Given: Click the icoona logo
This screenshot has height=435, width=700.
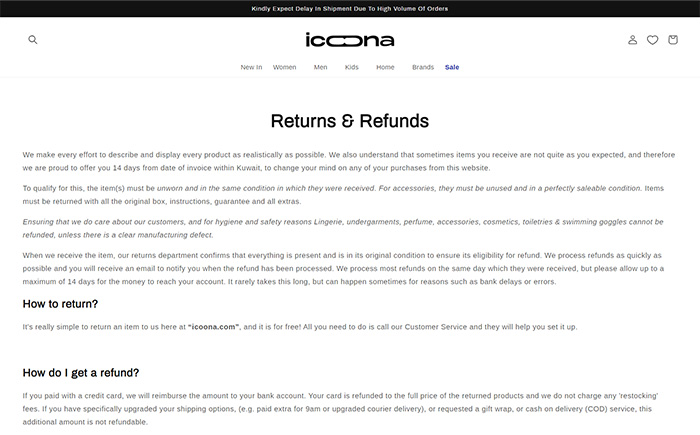Looking at the screenshot, I should 350,40.
